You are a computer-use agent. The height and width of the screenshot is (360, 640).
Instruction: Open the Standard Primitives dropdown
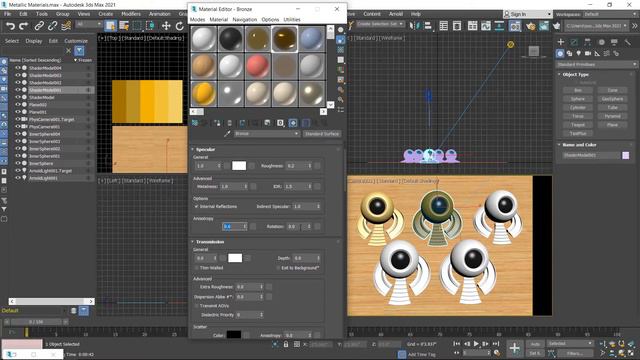click(596, 64)
